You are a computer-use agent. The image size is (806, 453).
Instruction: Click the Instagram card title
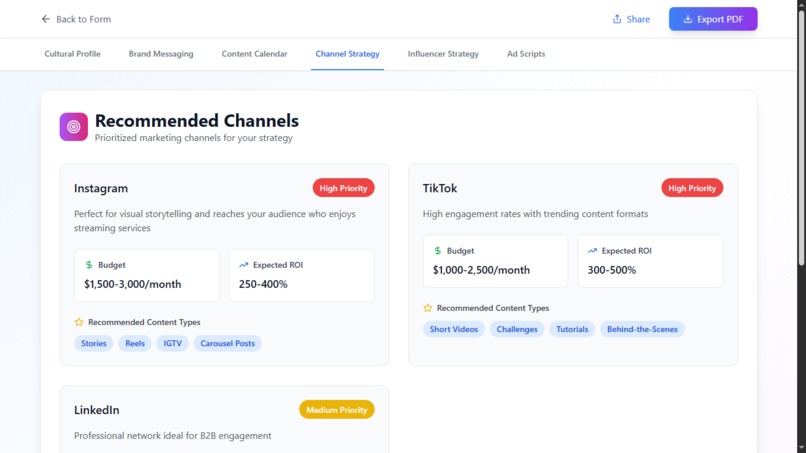(101, 188)
